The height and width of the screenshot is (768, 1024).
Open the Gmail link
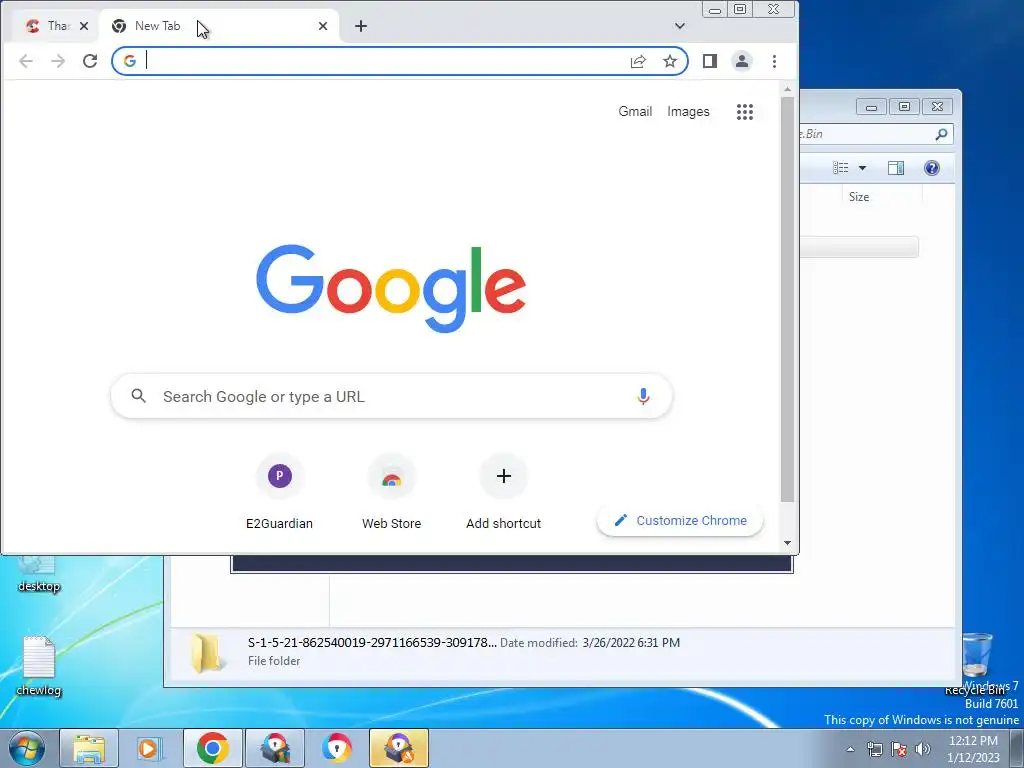click(x=635, y=112)
